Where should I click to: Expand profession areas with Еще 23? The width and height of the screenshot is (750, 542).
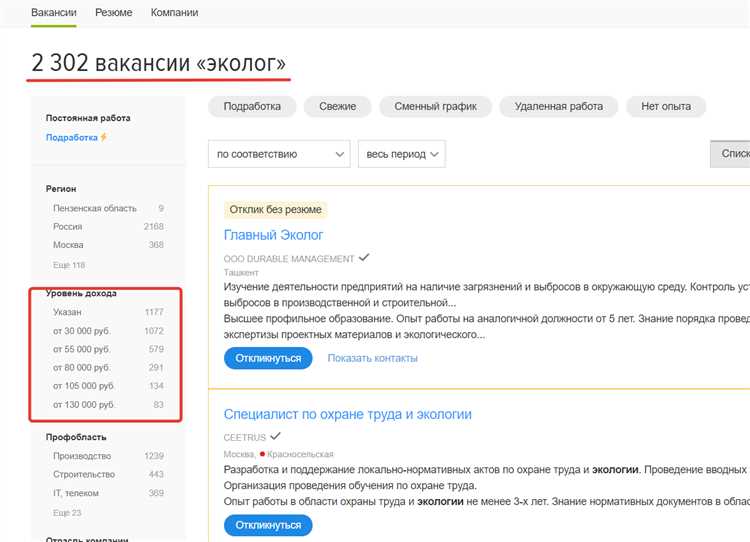pyautogui.click(x=67, y=512)
